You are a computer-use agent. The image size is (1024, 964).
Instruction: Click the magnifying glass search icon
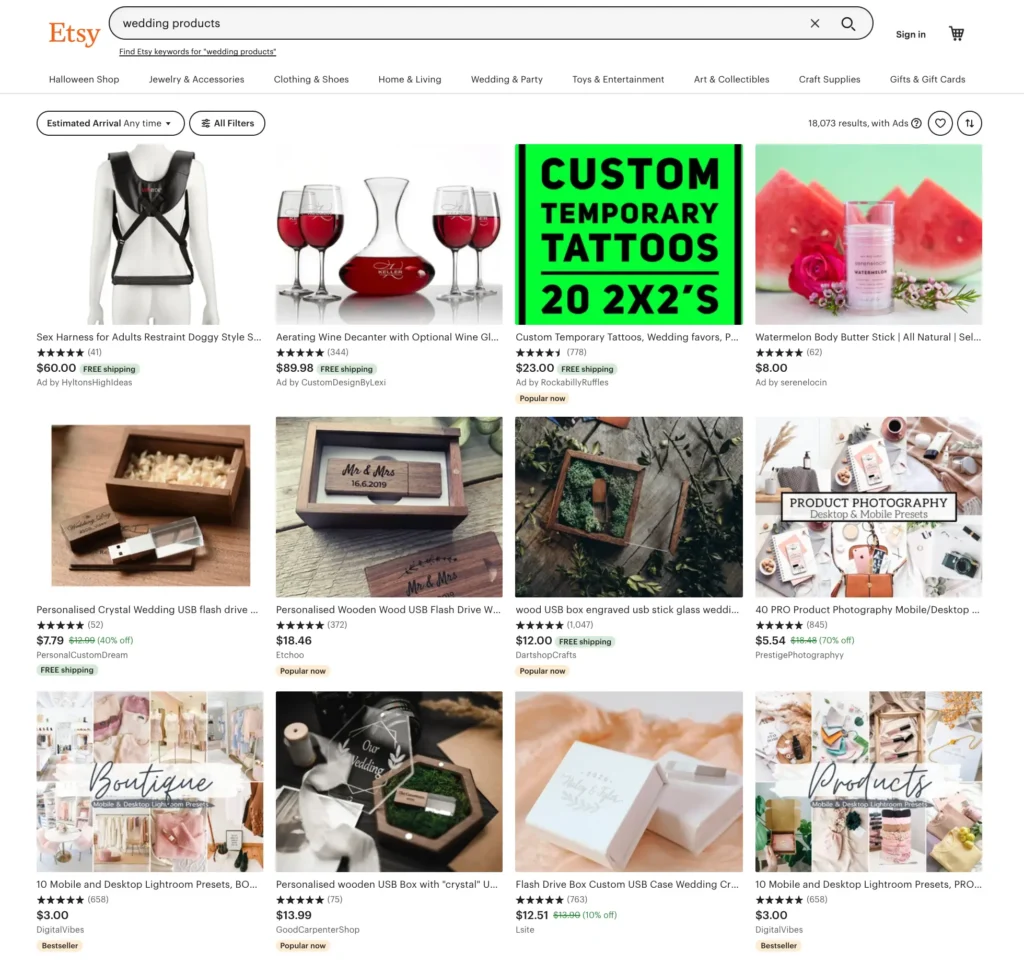tap(848, 24)
